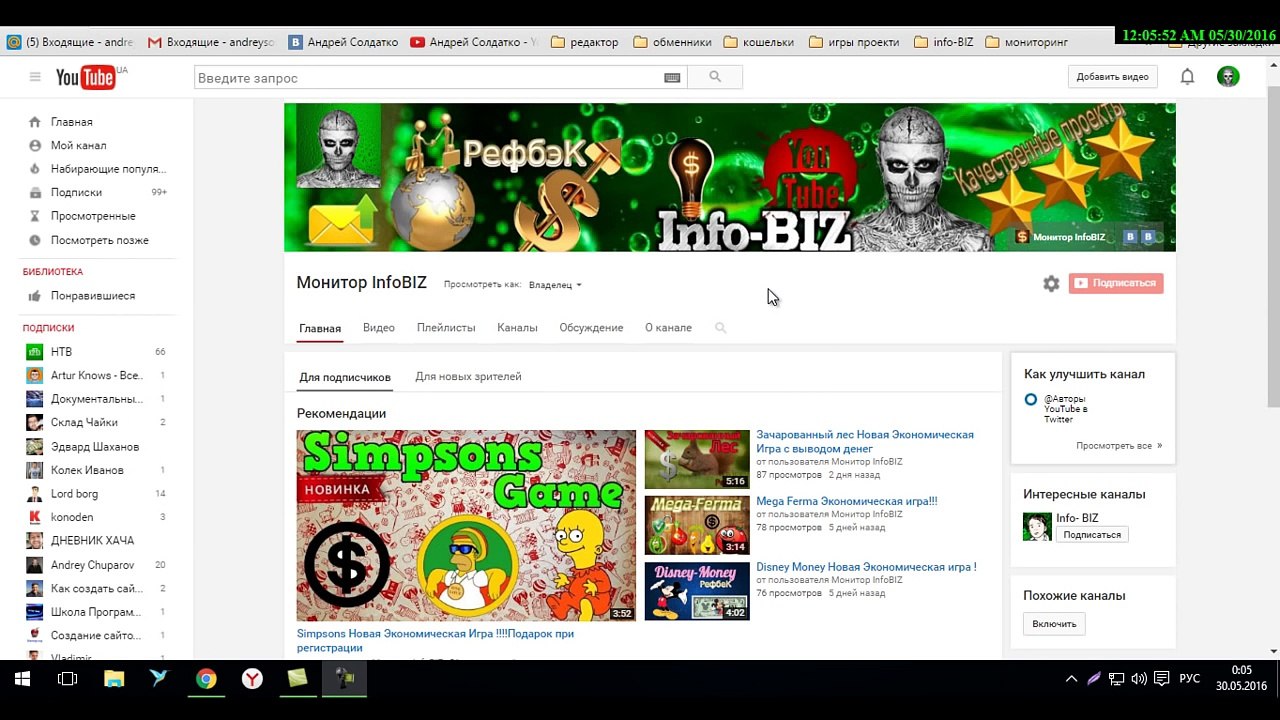This screenshot has height=720, width=1280.
Task: Subscribe to Info- BIZ channel
Action: point(1092,535)
